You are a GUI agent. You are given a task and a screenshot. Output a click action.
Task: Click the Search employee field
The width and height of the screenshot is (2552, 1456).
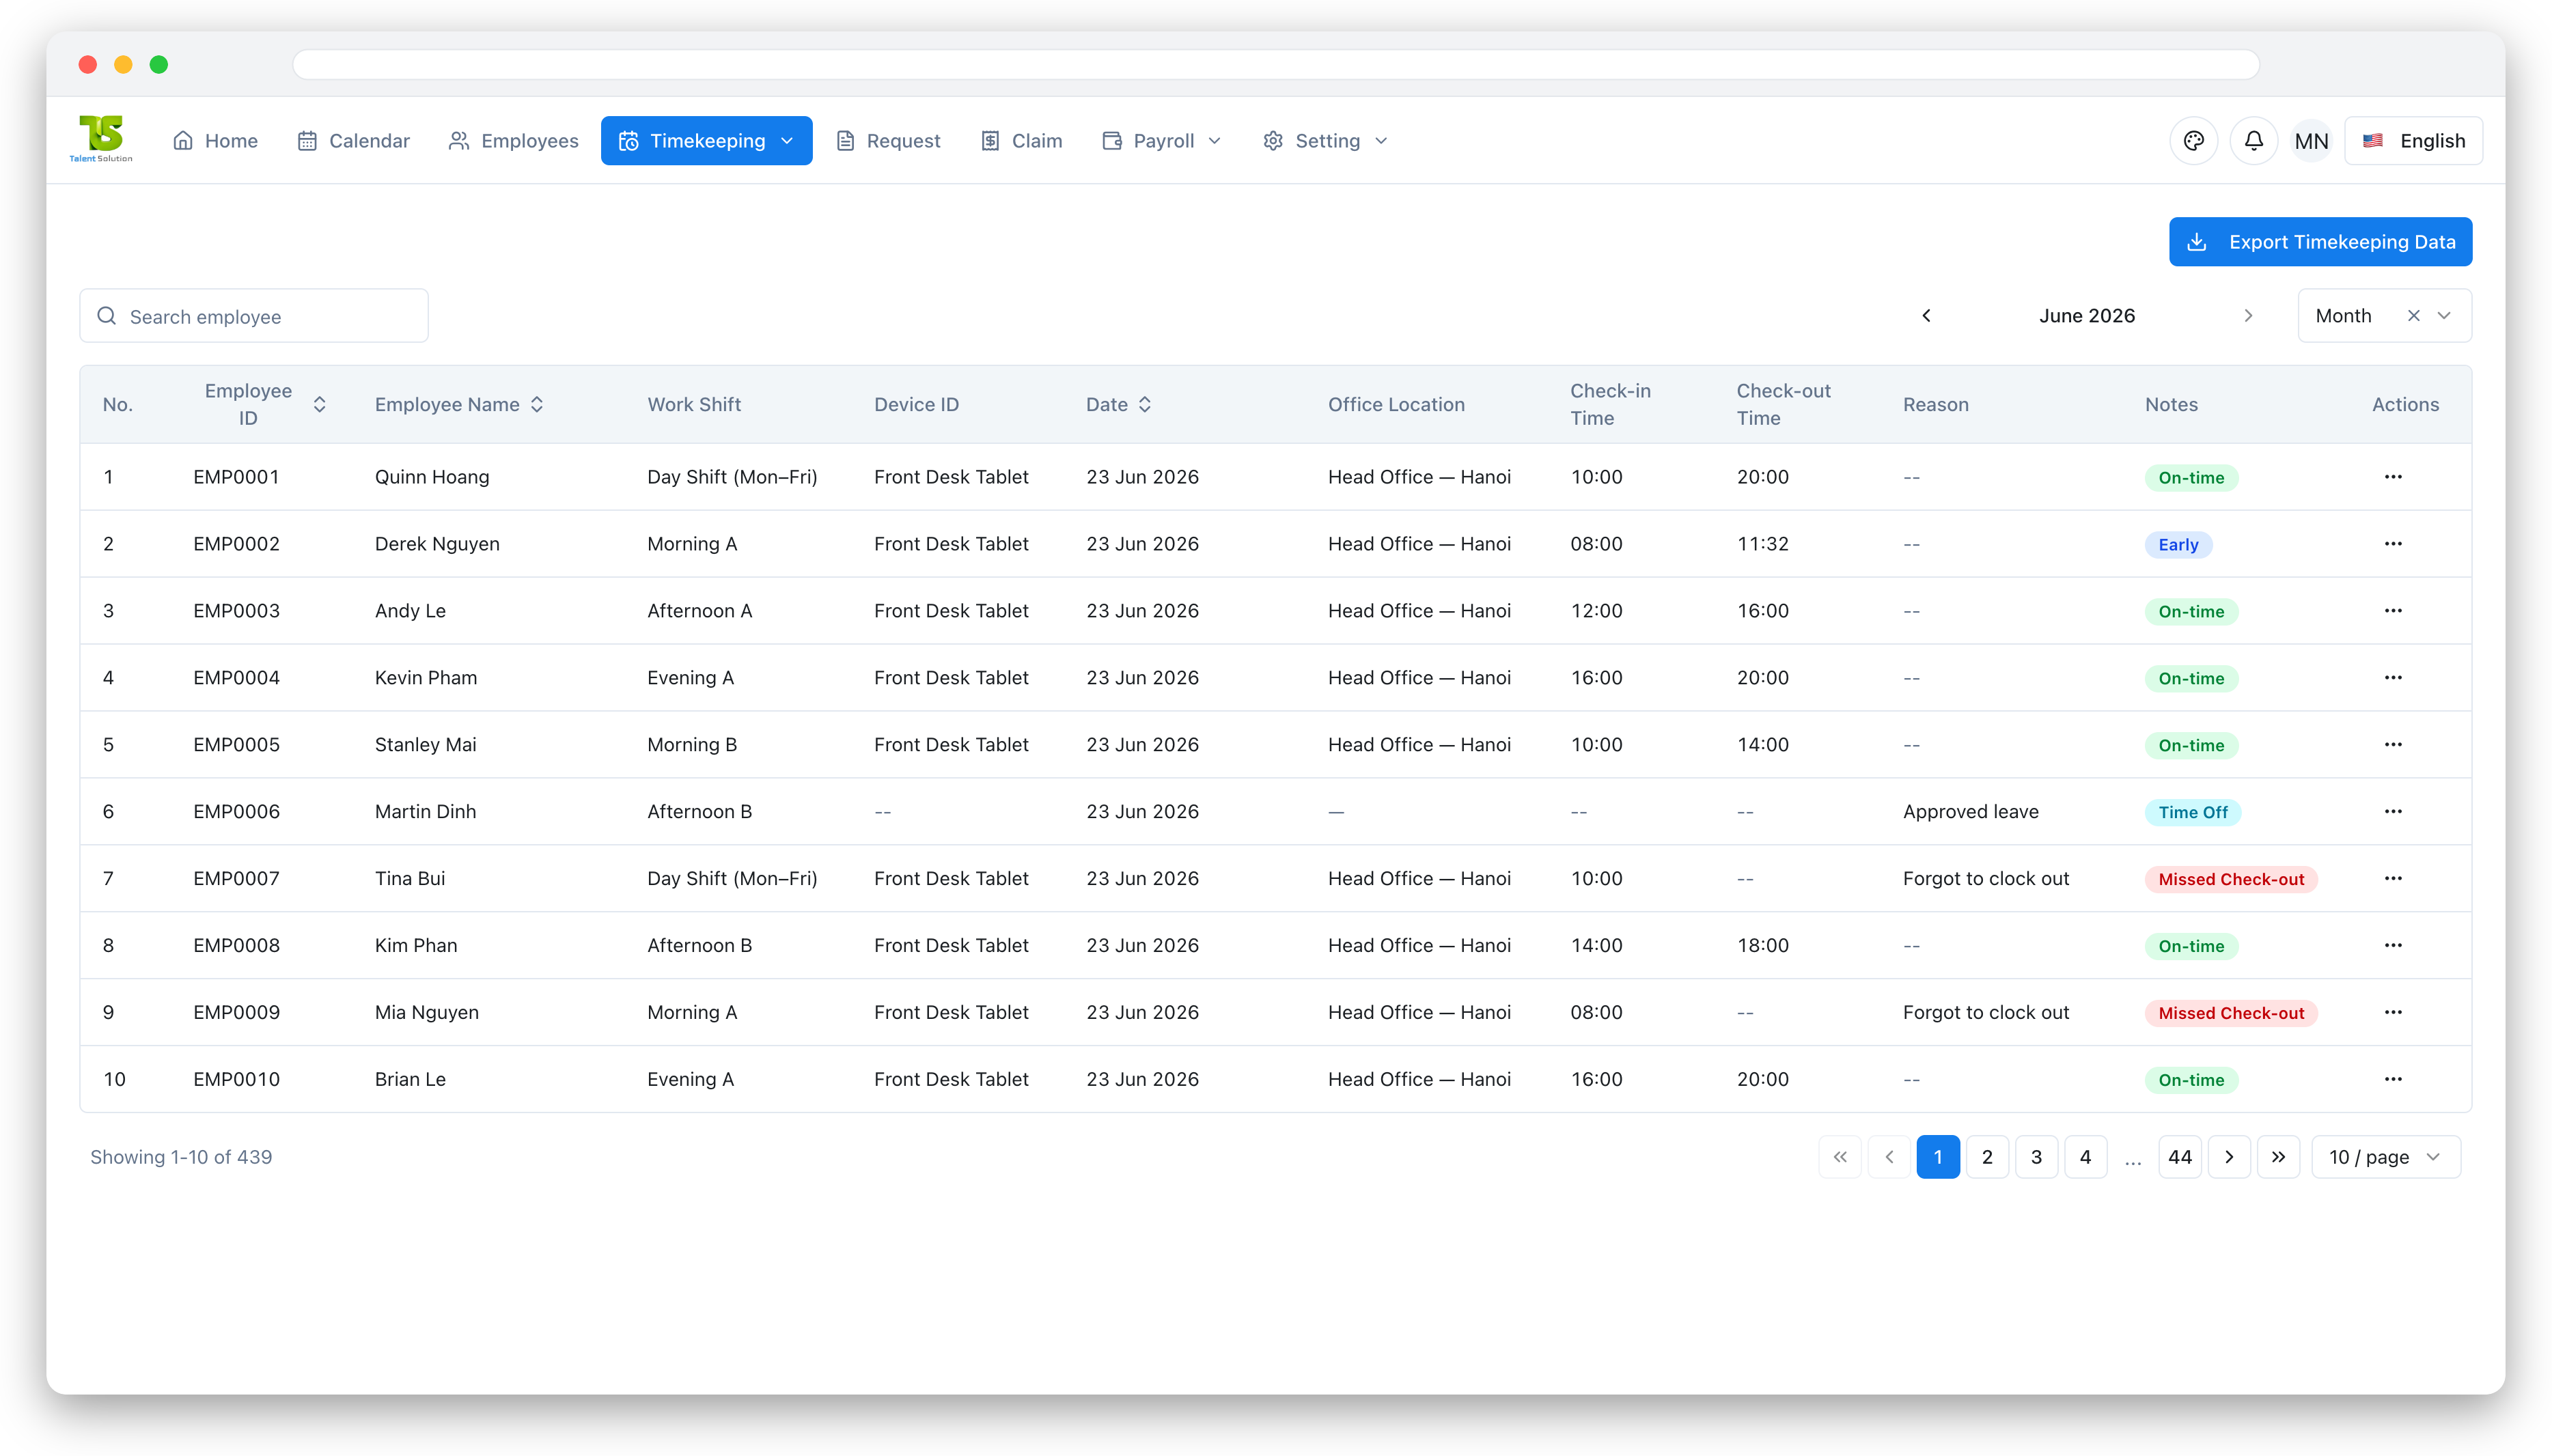254,316
